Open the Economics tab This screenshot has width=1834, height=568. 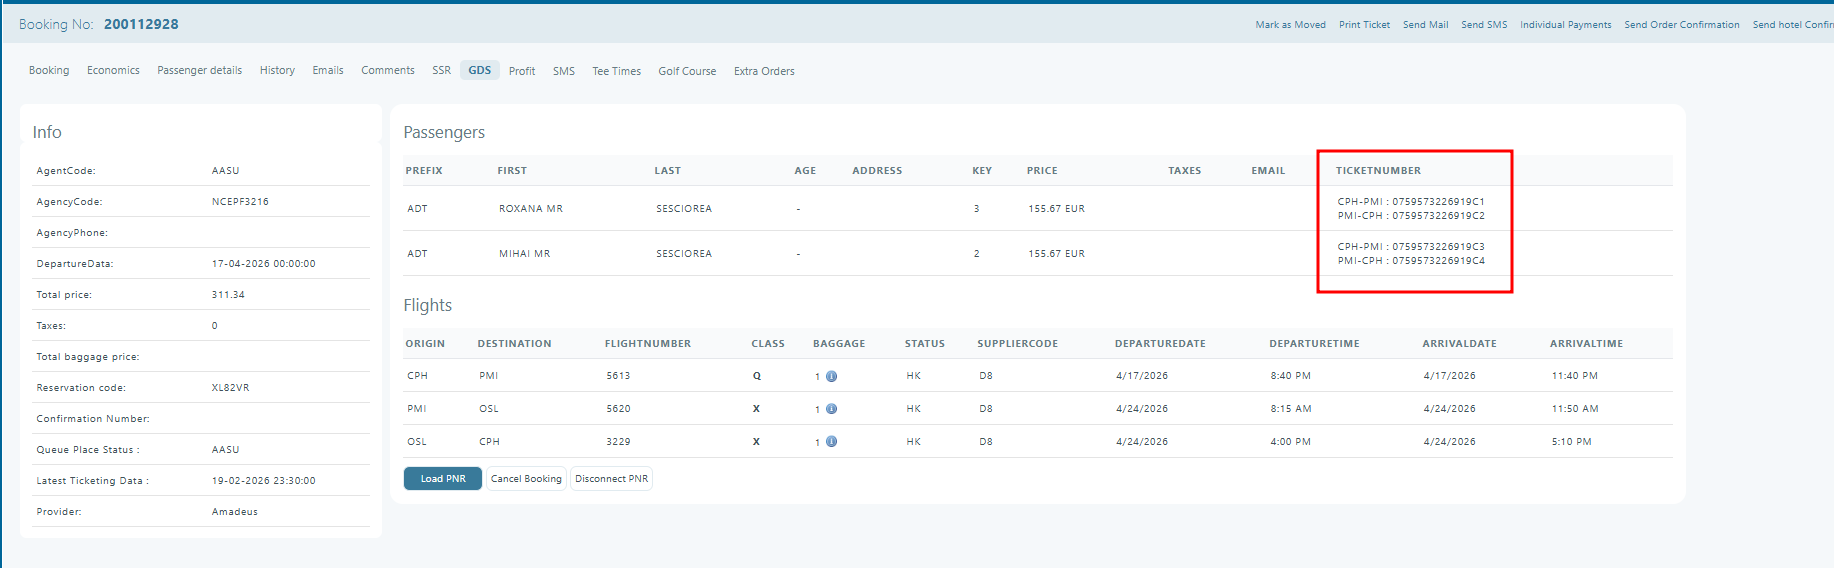point(113,71)
